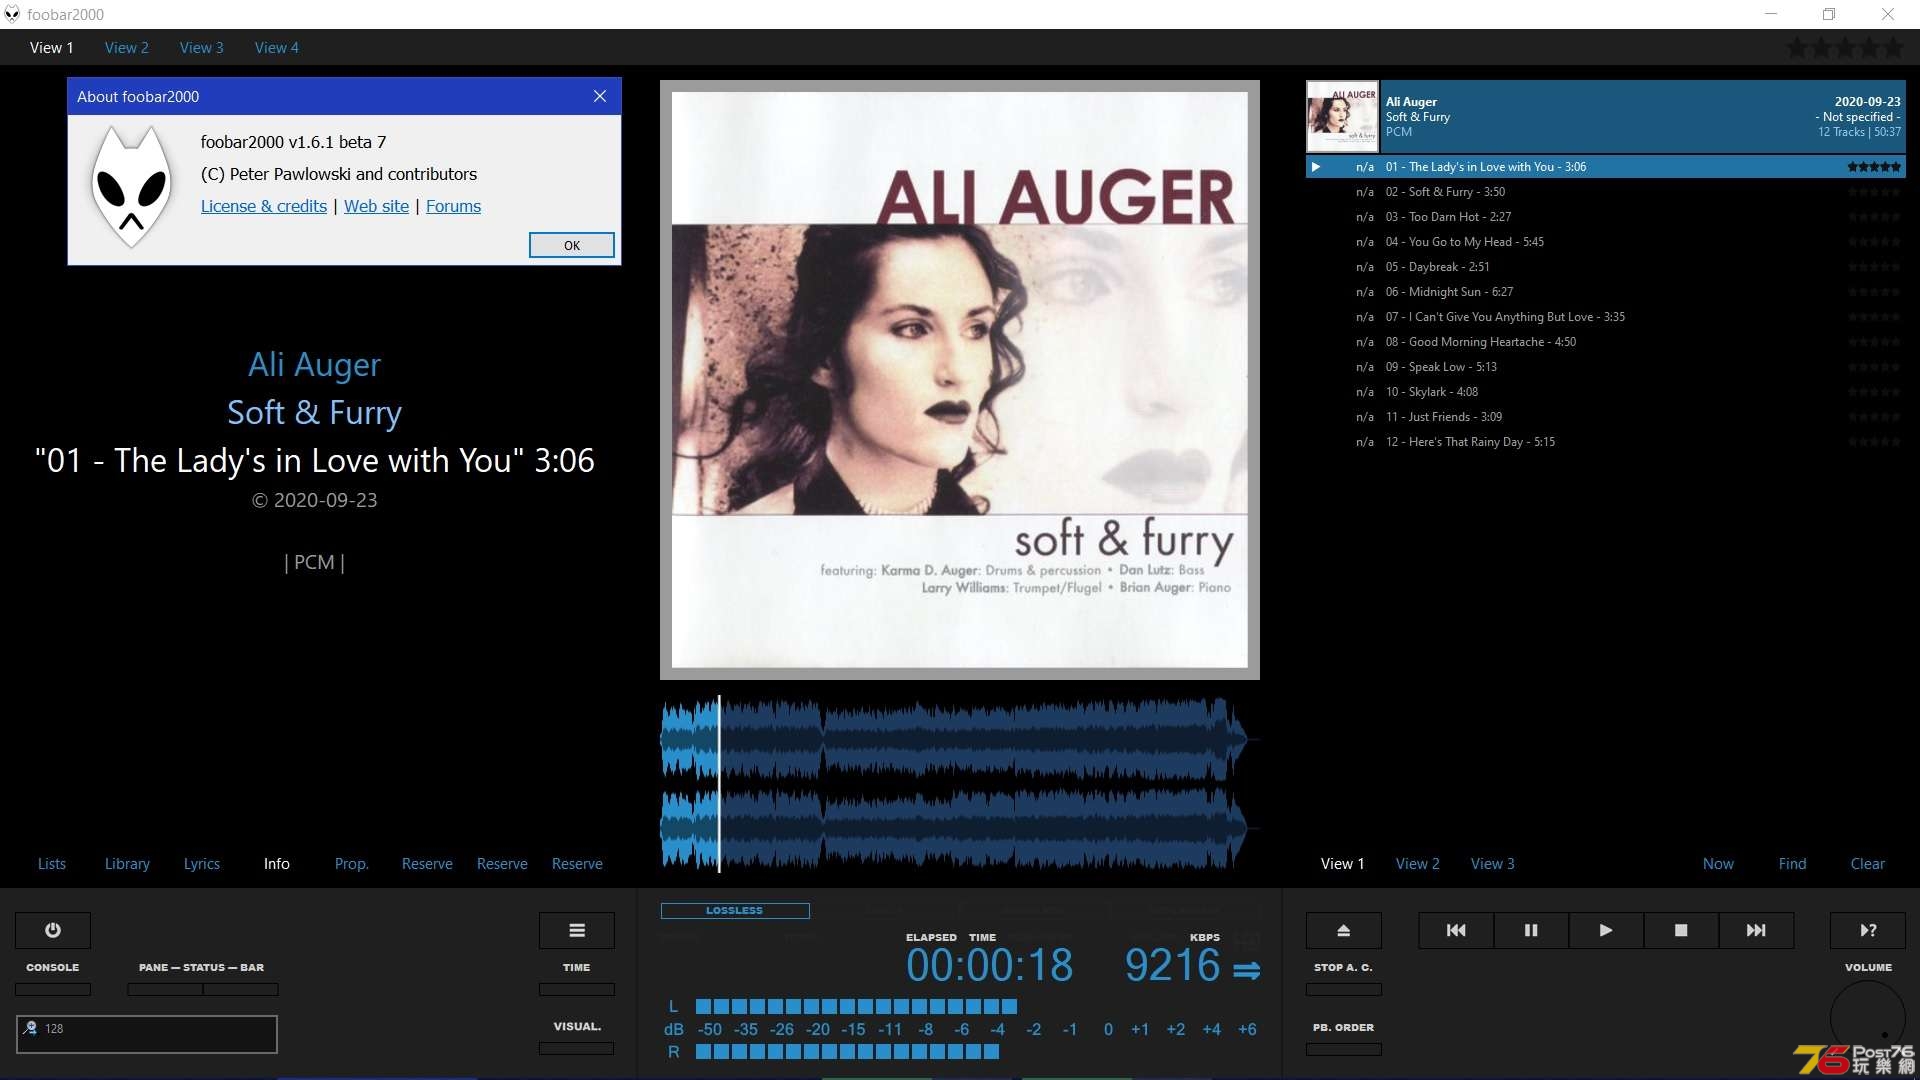
Task: Select track 02 - Soft & Furry
Action: (x=1606, y=192)
